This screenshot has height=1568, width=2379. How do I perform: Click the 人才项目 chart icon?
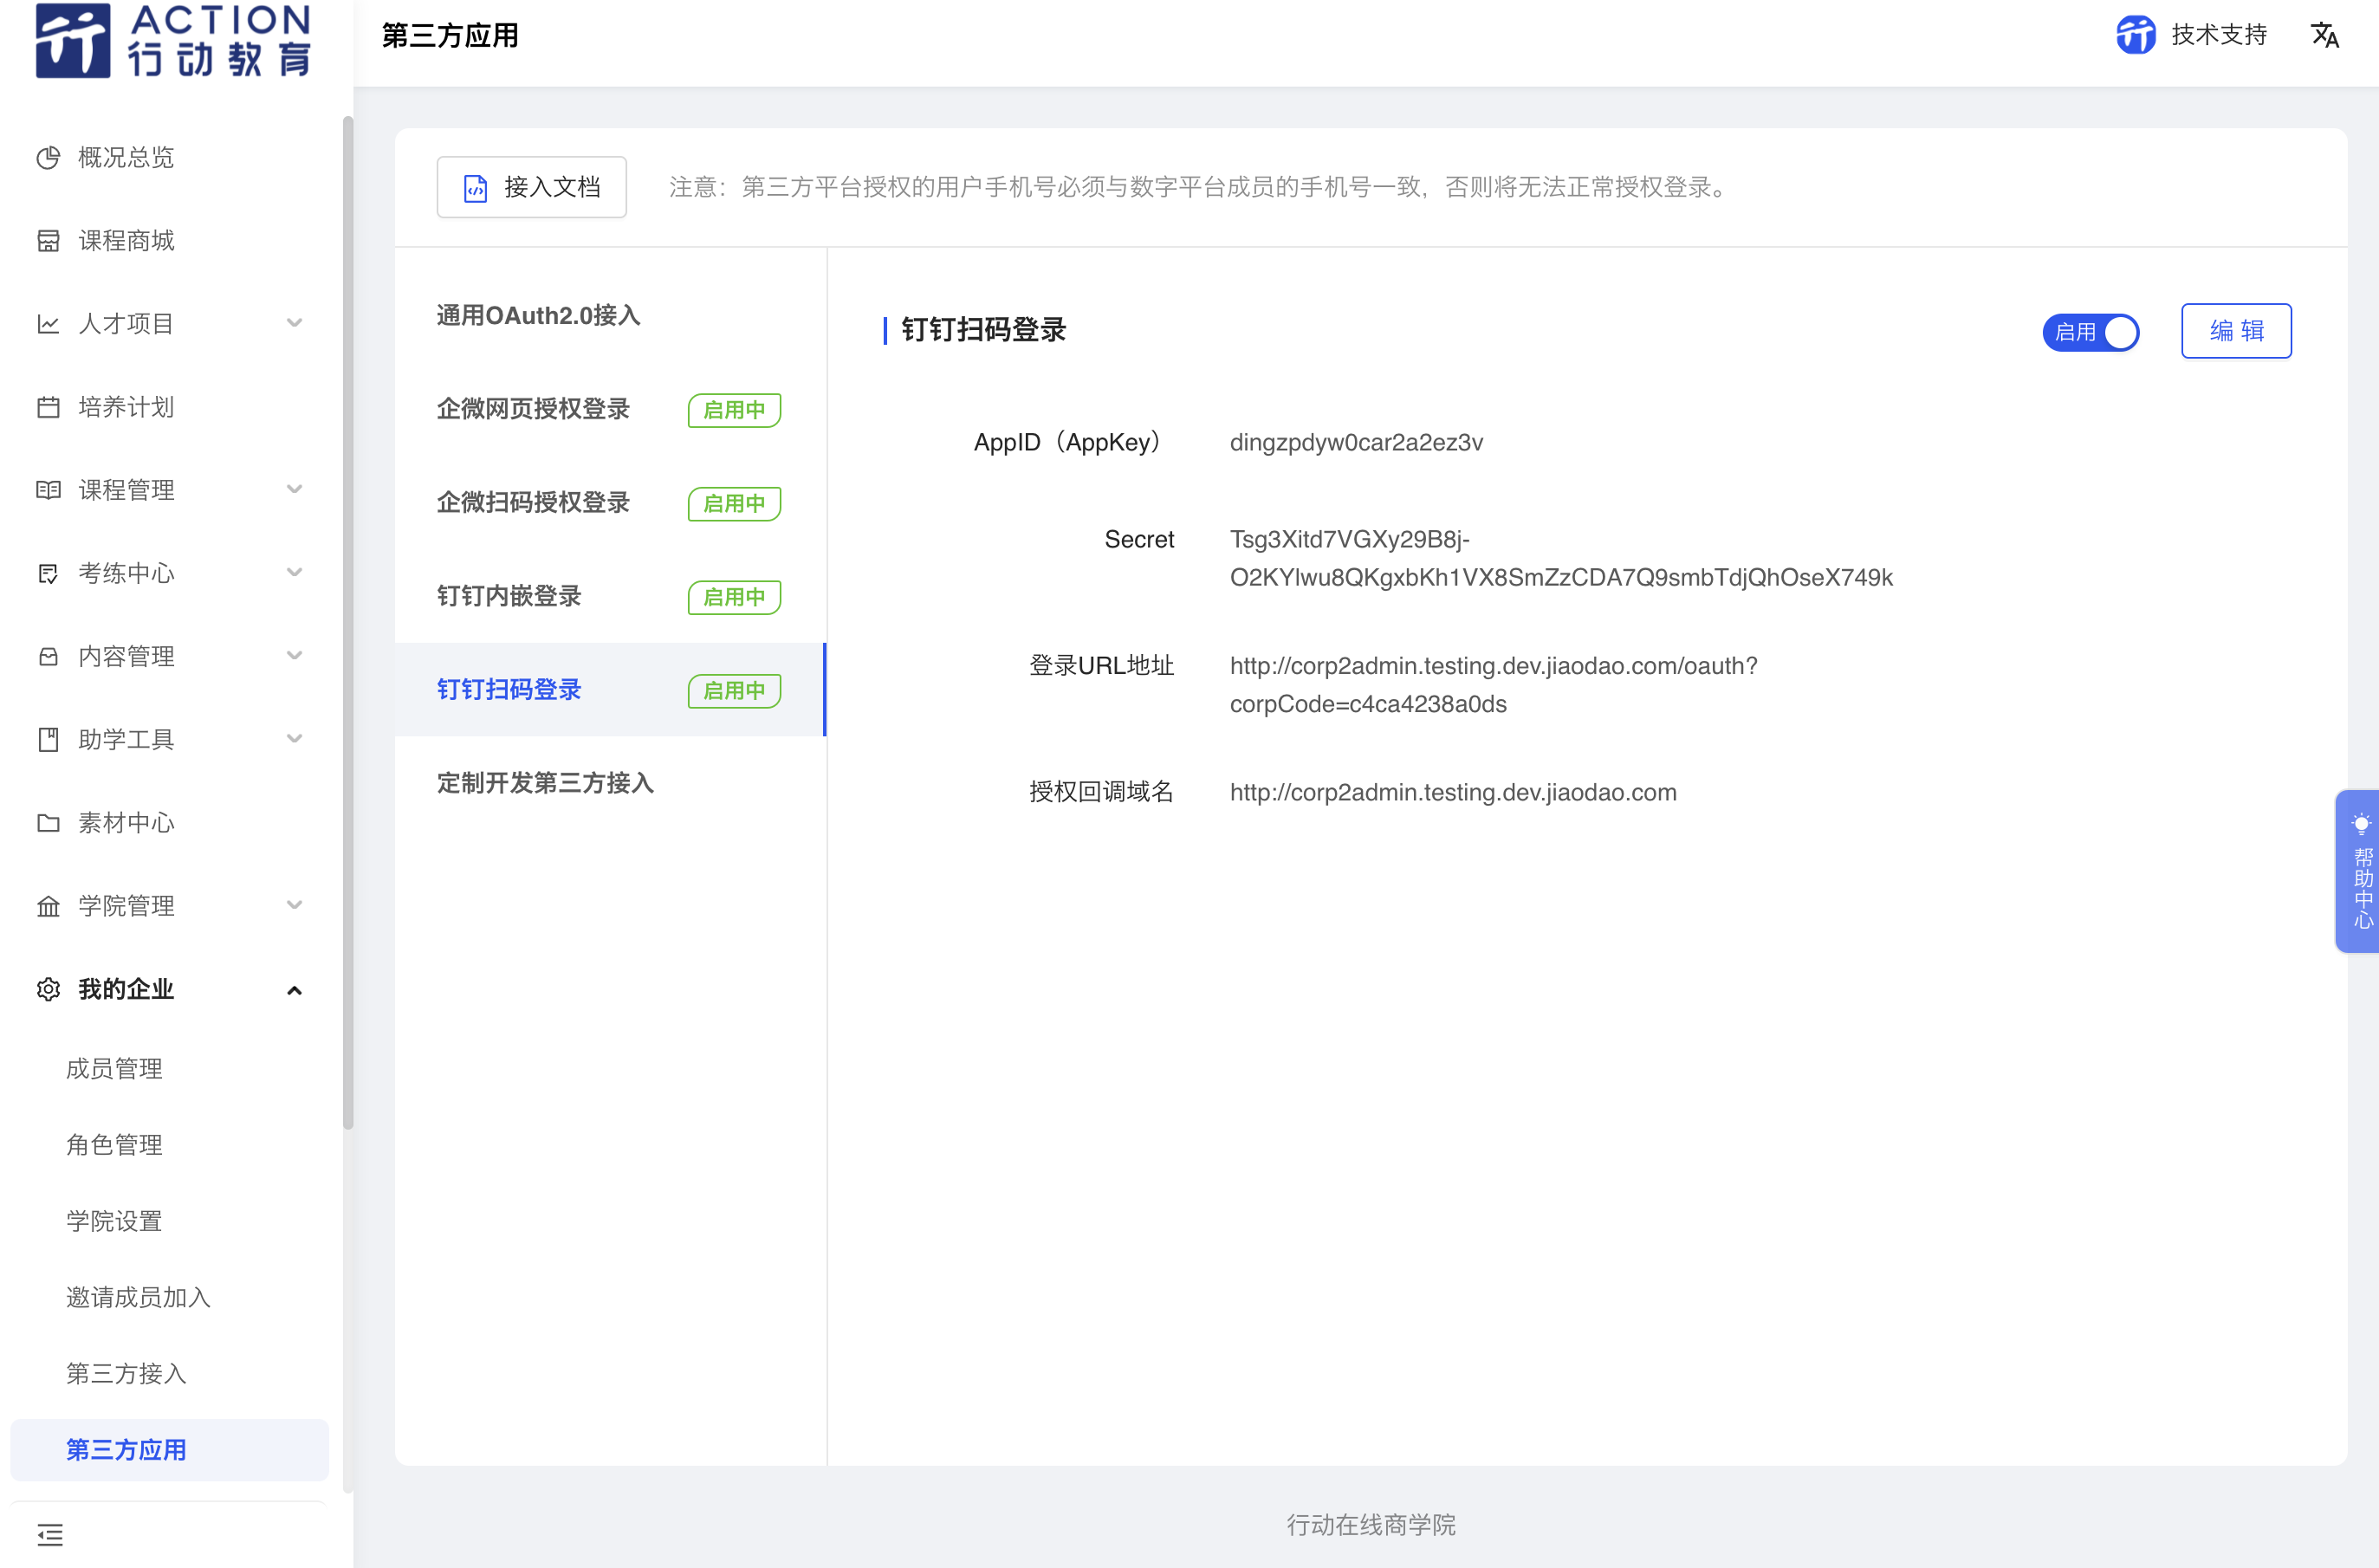48,324
